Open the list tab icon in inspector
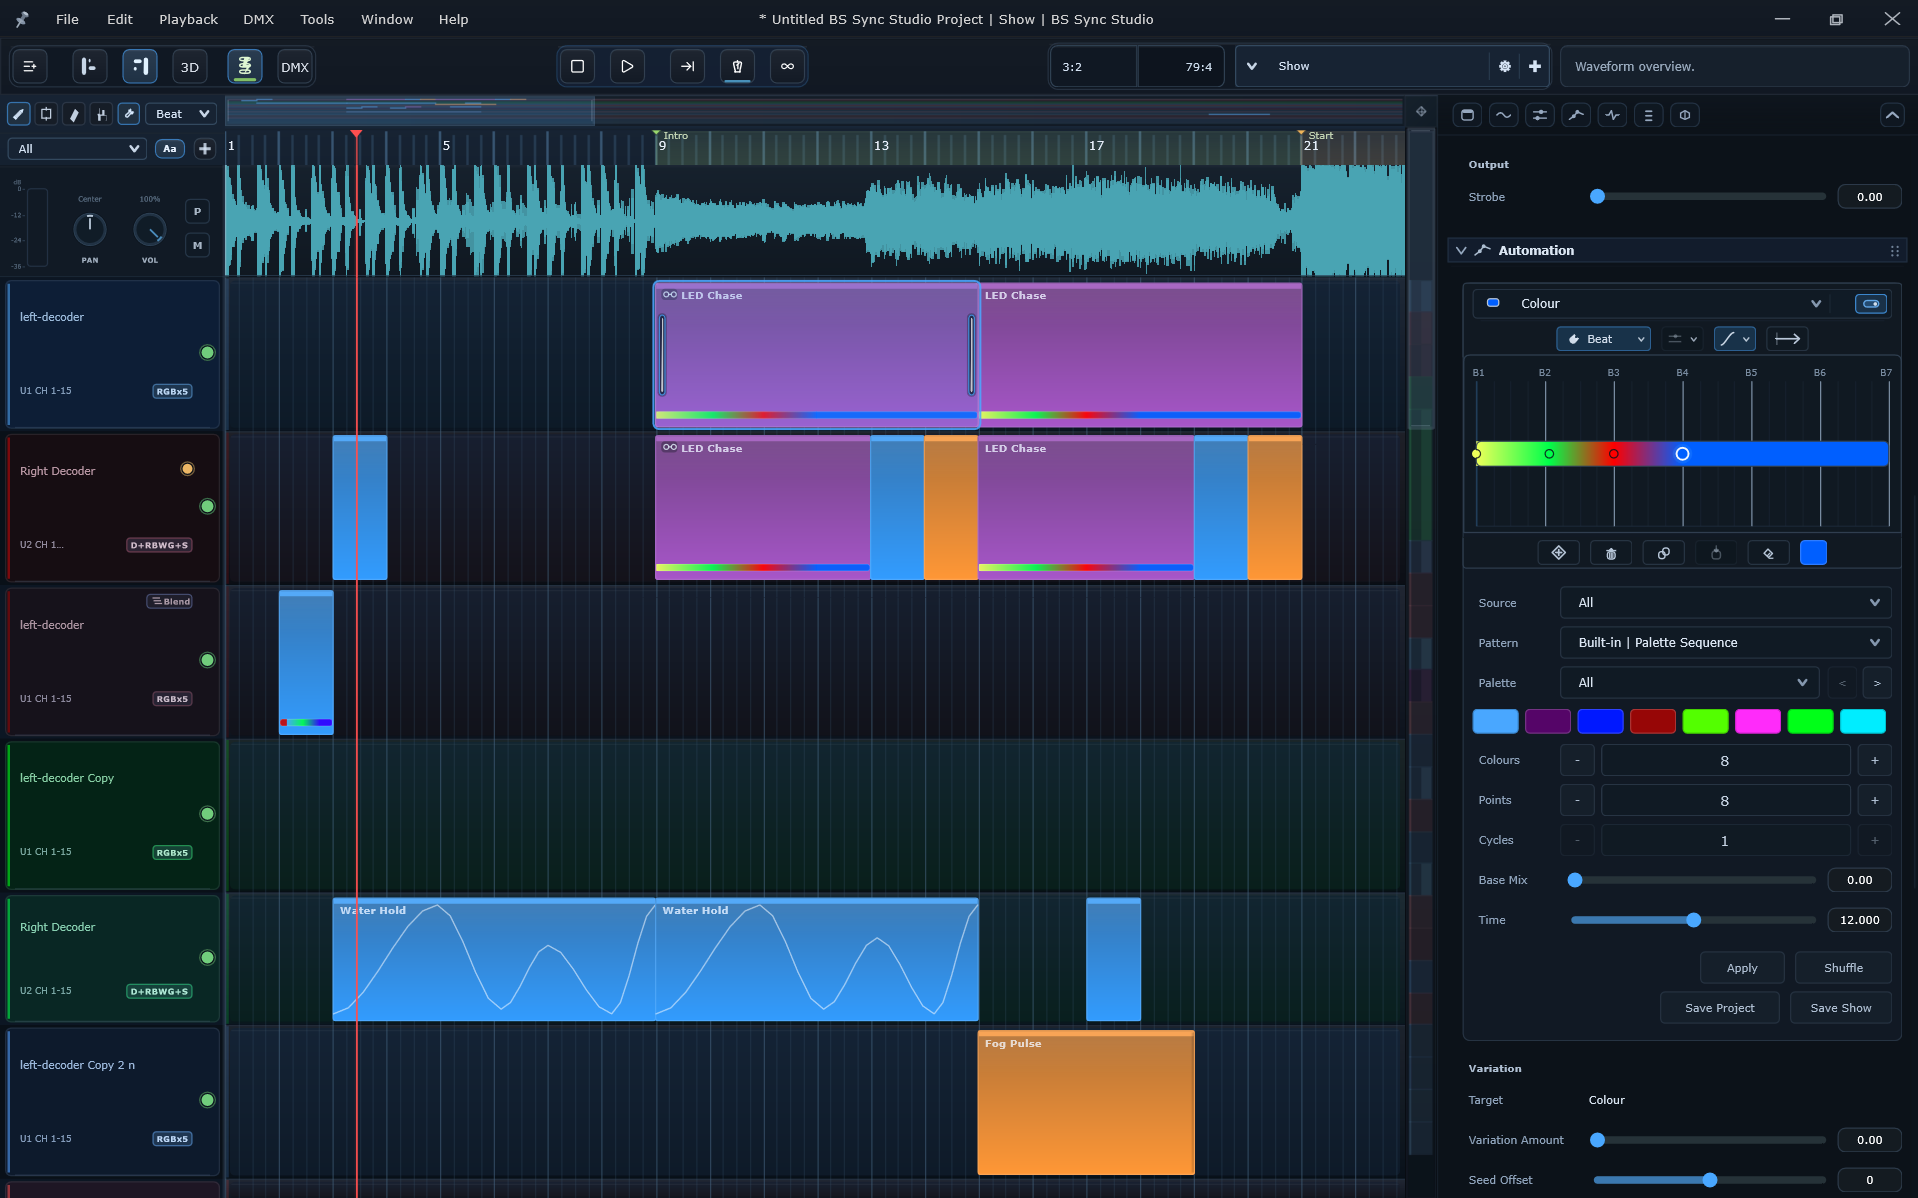The height and width of the screenshot is (1198, 1918). tap(1648, 115)
